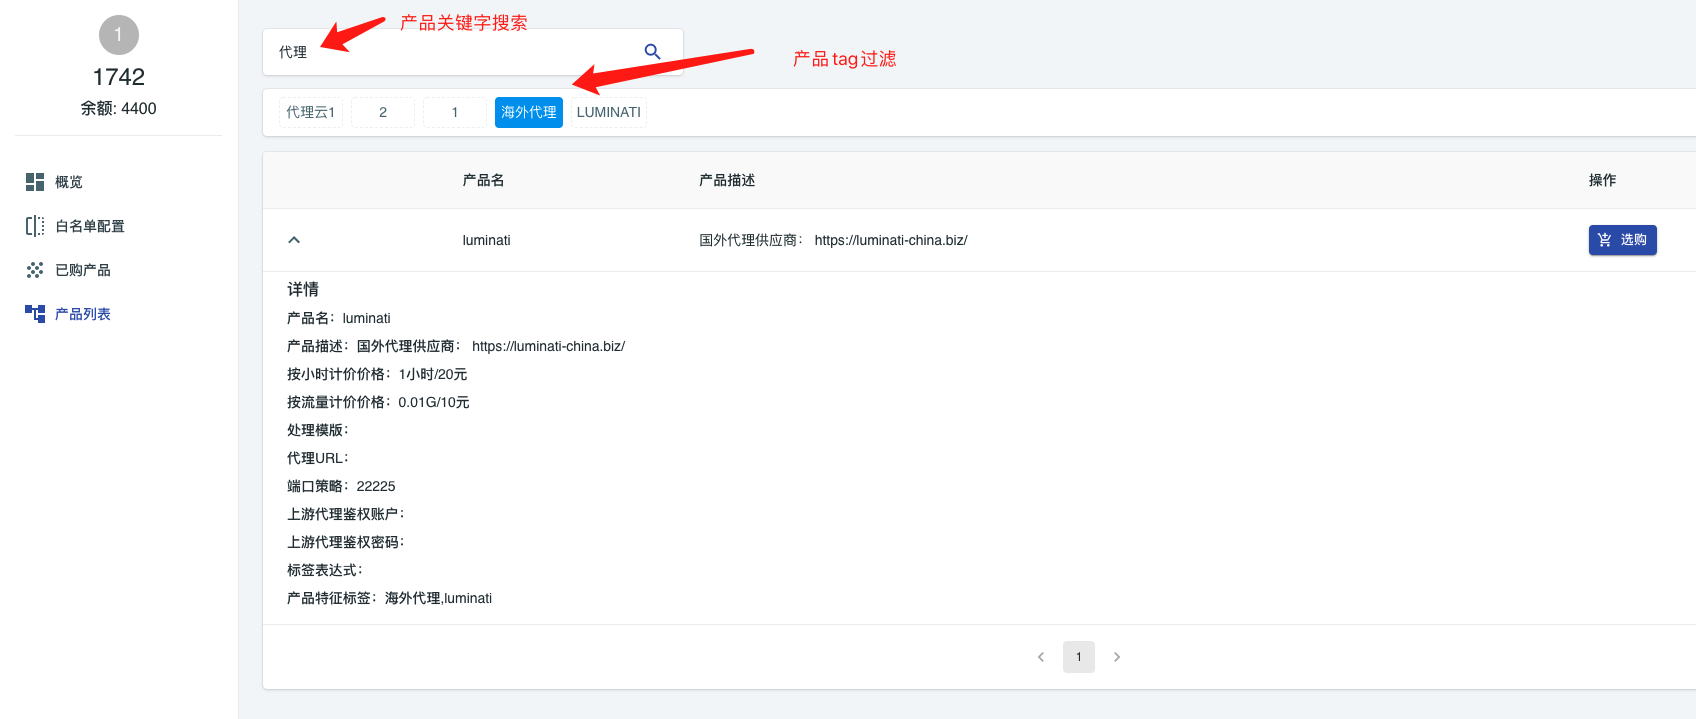Toggle the 代理云1 tag filter
Viewport: 1696px width, 719px height.
click(x=311, y=112)
